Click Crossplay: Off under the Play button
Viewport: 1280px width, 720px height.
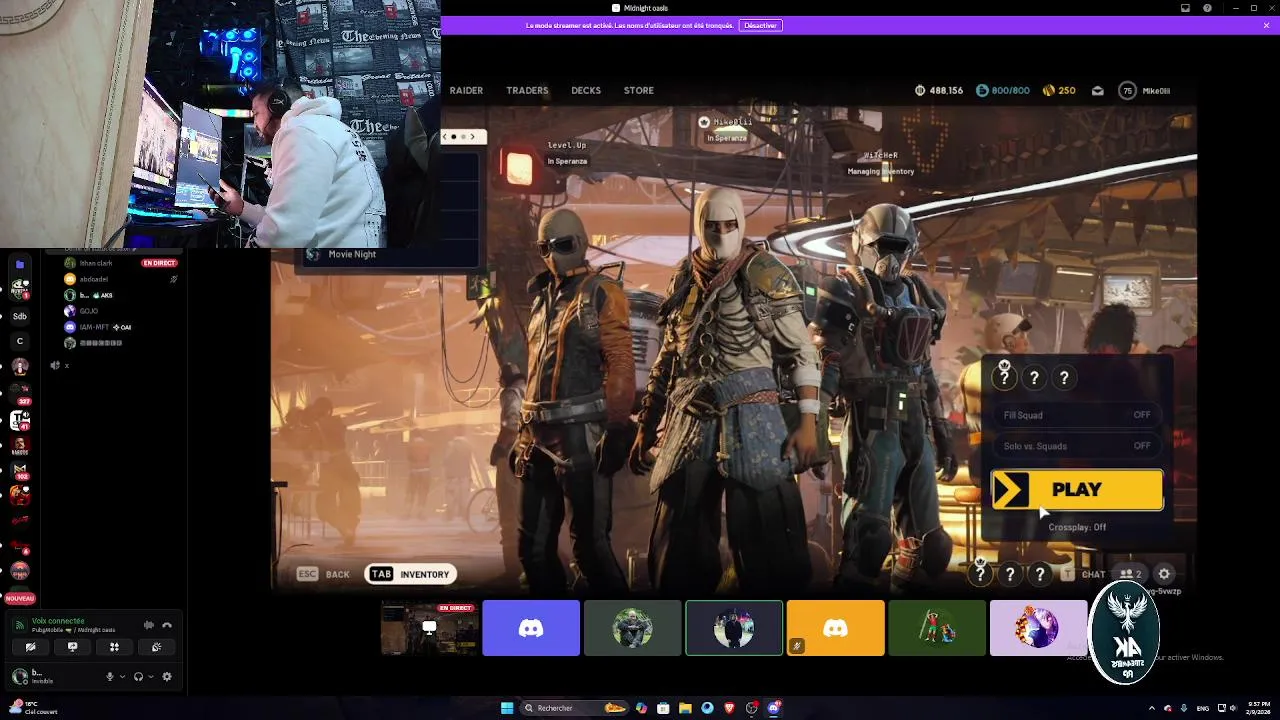click(x=1077, y=527)
